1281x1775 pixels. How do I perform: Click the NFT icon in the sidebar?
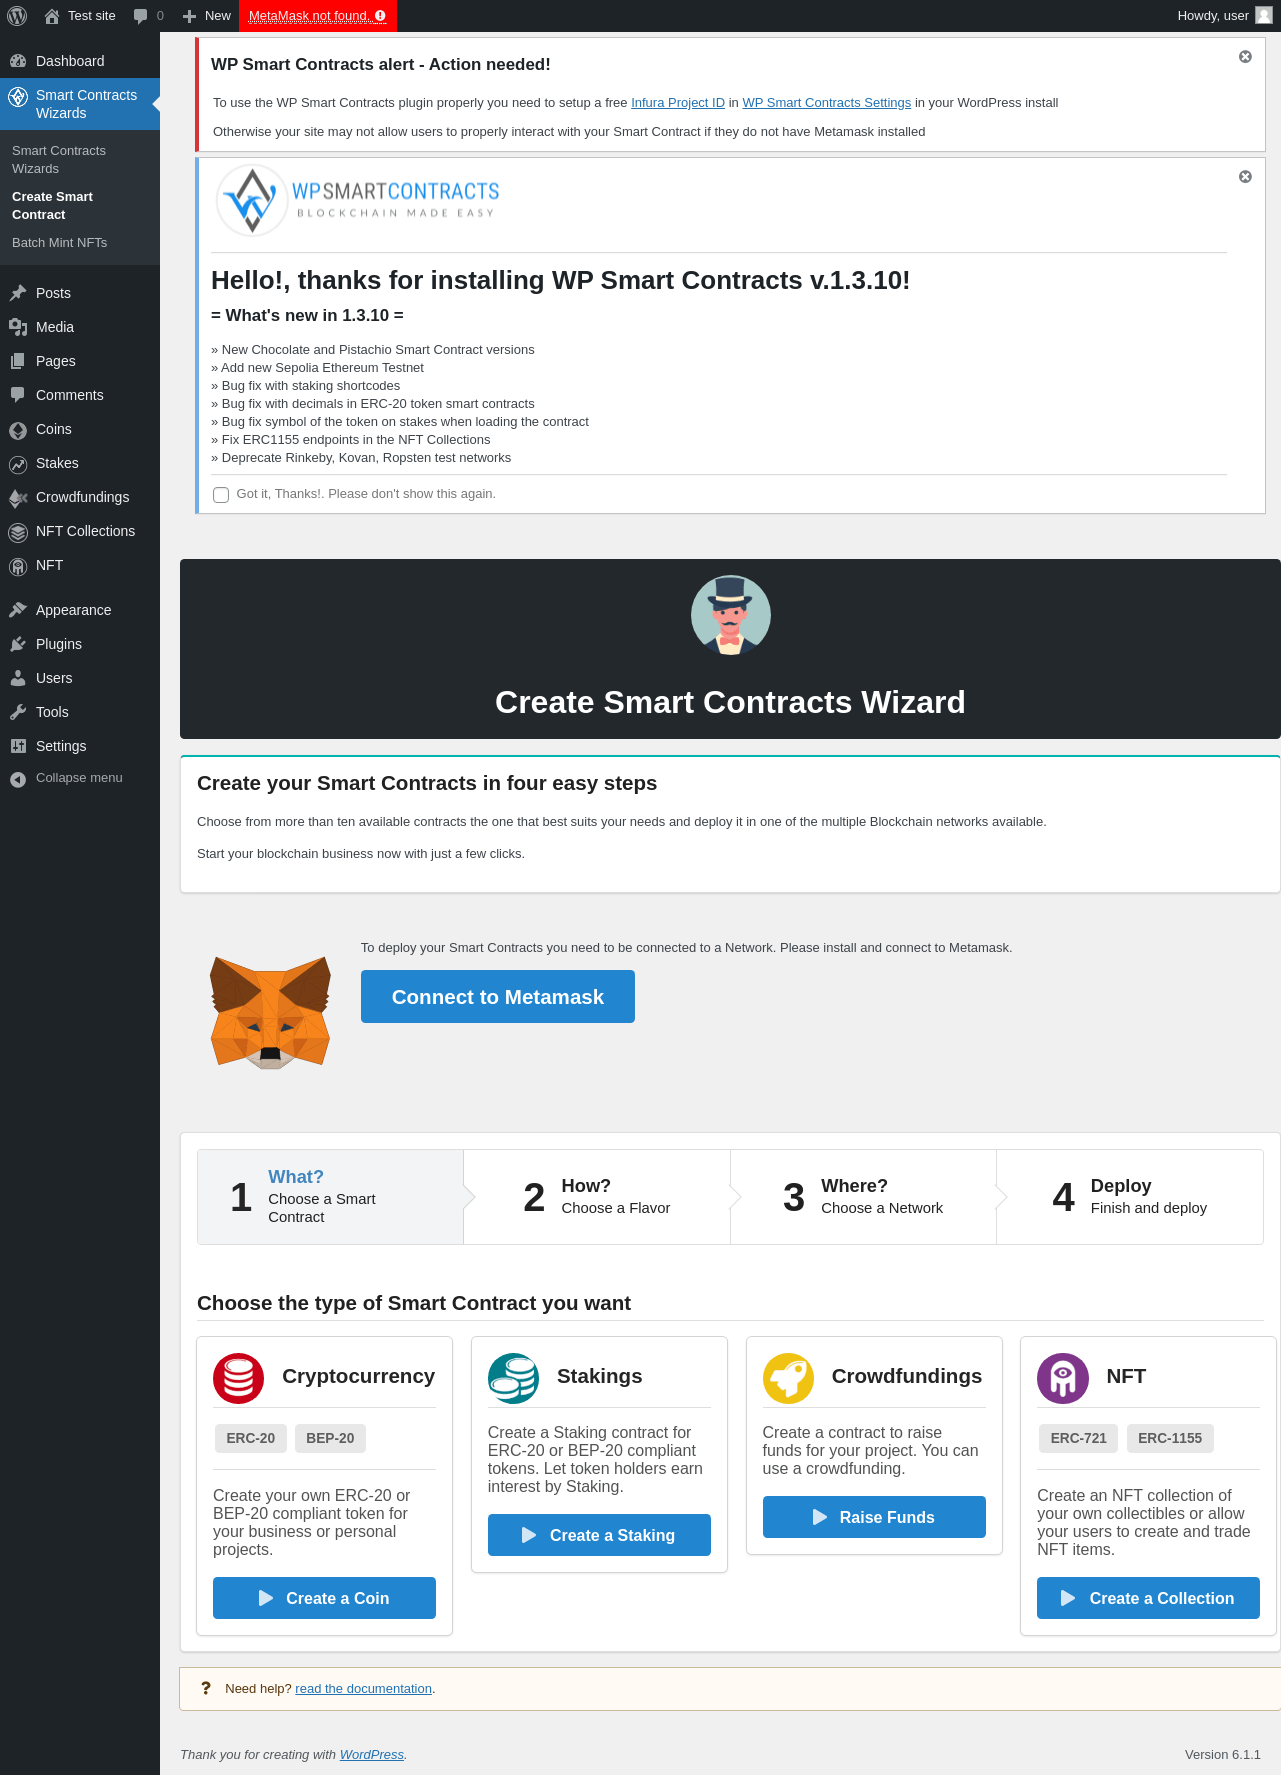[18, 566]
